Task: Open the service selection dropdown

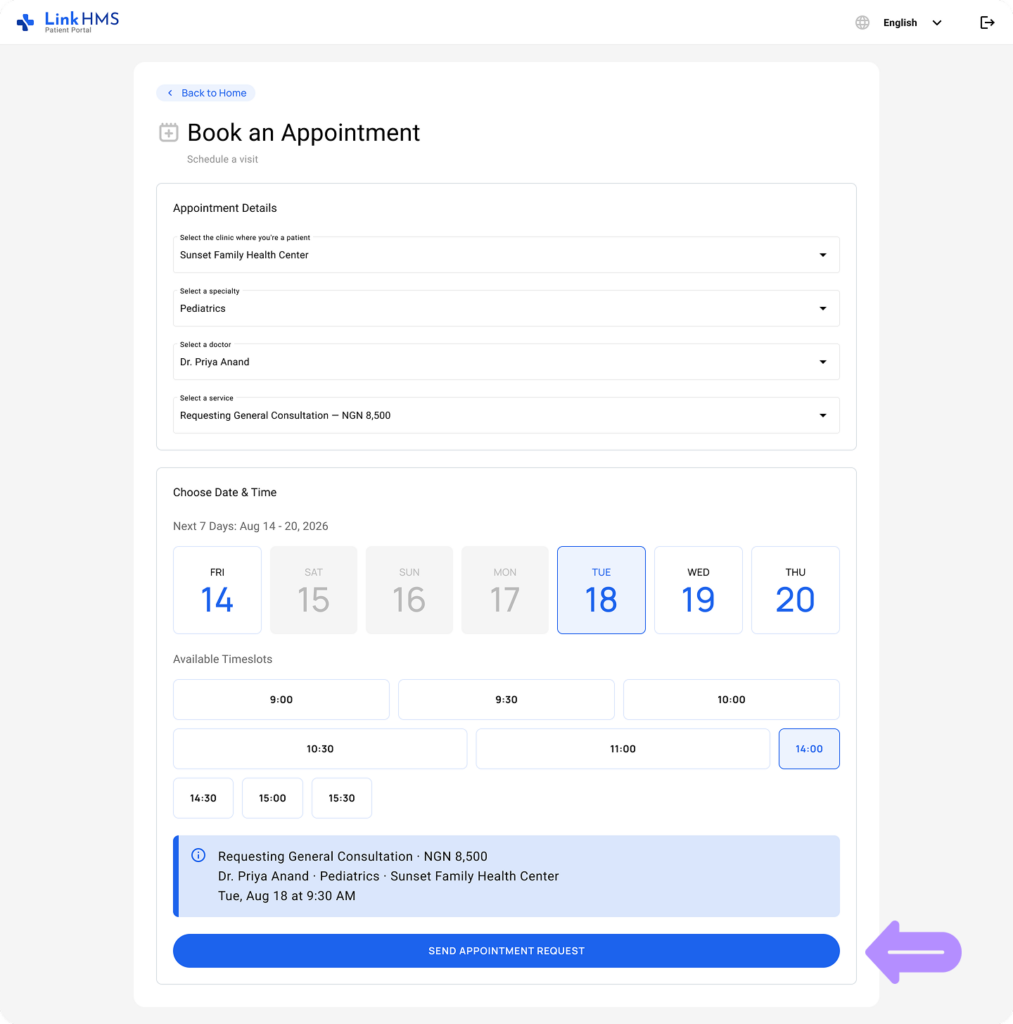Action: click(x=506, y=415)
